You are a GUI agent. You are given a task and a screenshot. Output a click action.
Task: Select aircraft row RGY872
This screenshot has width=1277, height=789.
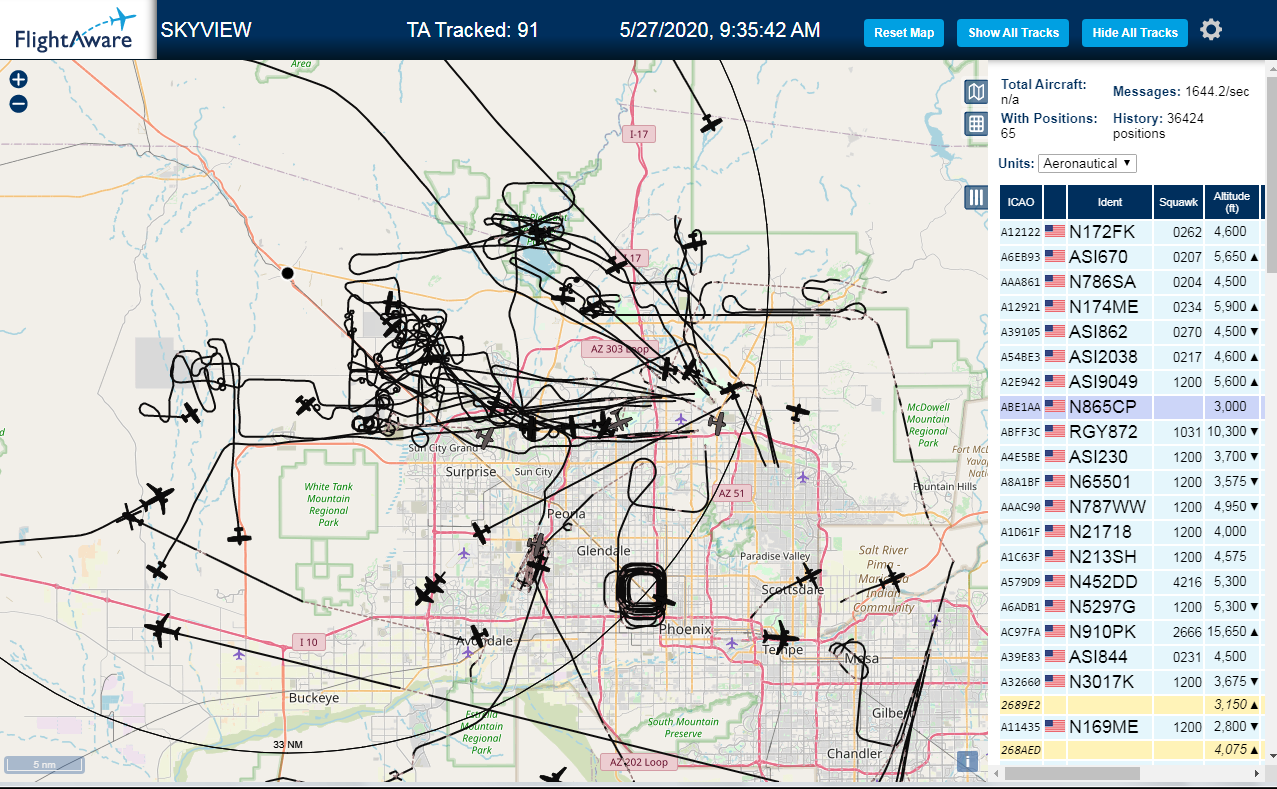coord(1130,432)
